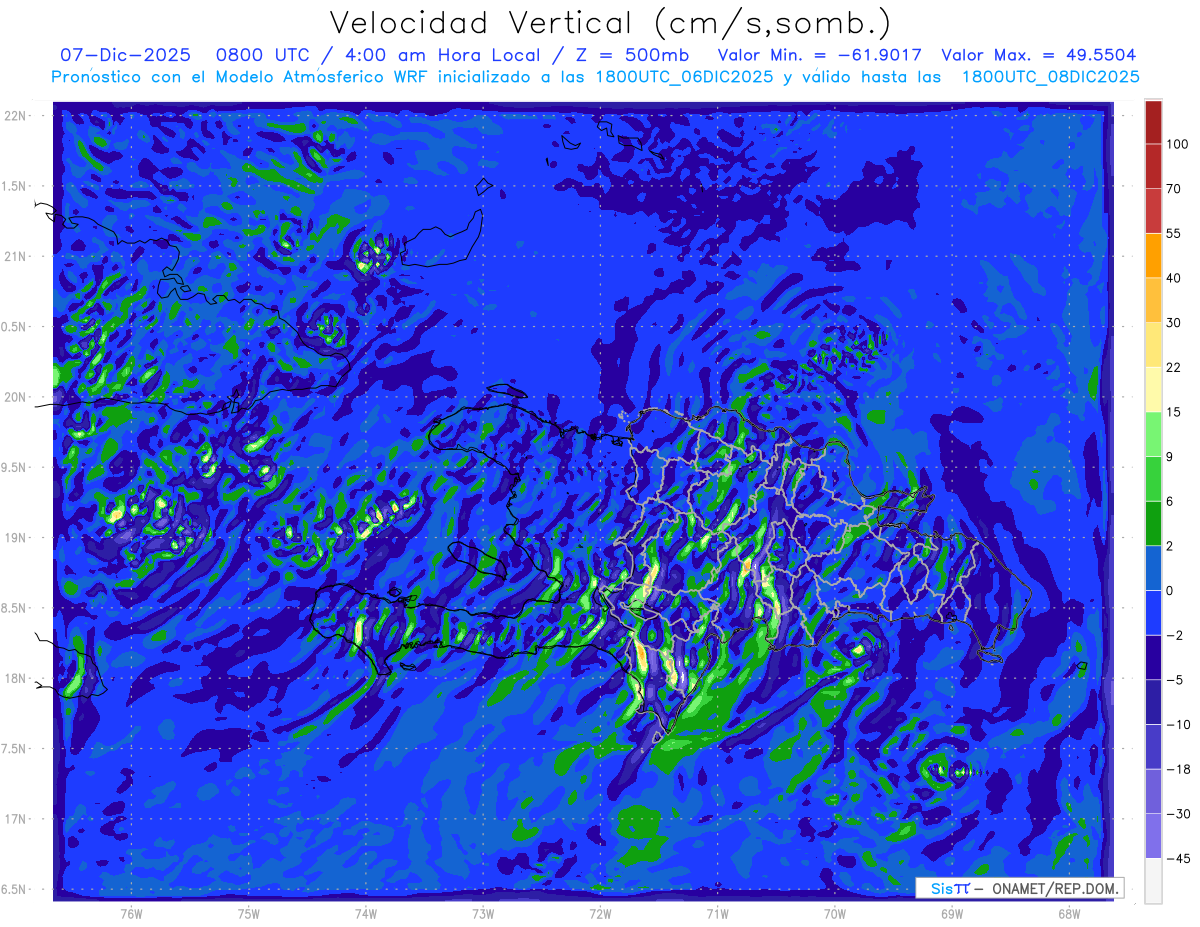This screenshot has width=1200, height=927.
Task: Click longitude axis label "73W"
Action: [483, 913]
